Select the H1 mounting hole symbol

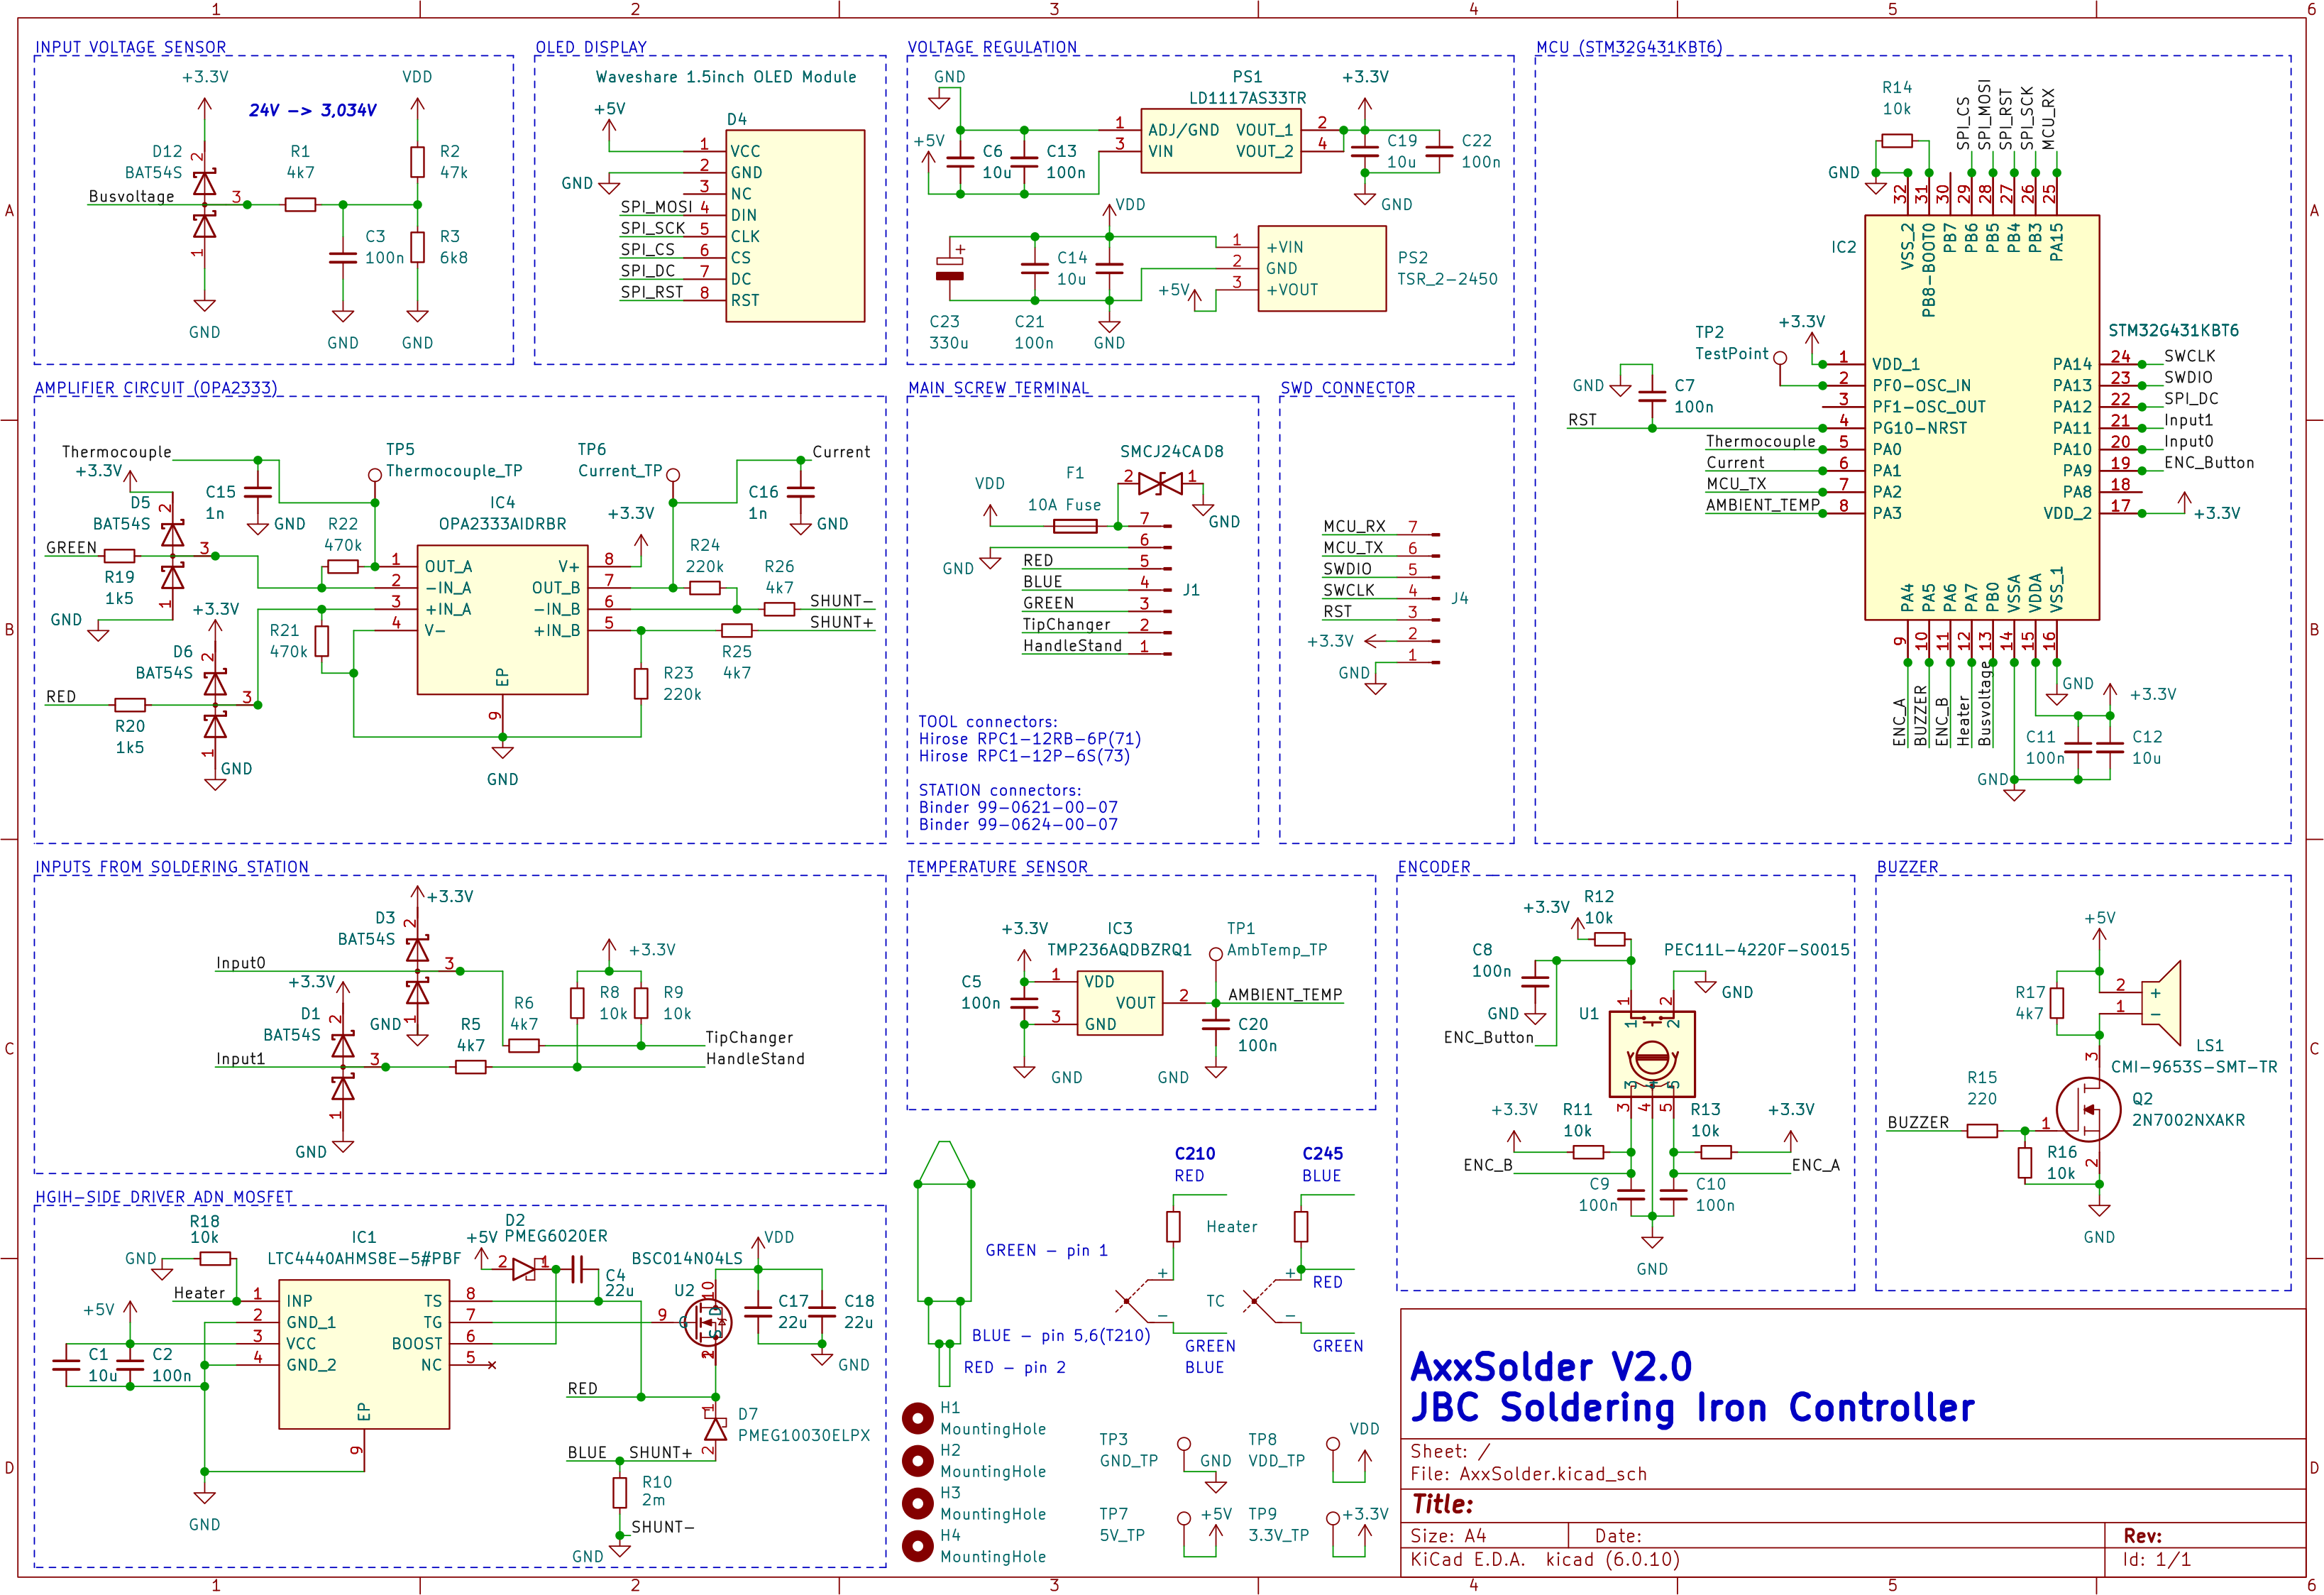tap(918, 1418)
